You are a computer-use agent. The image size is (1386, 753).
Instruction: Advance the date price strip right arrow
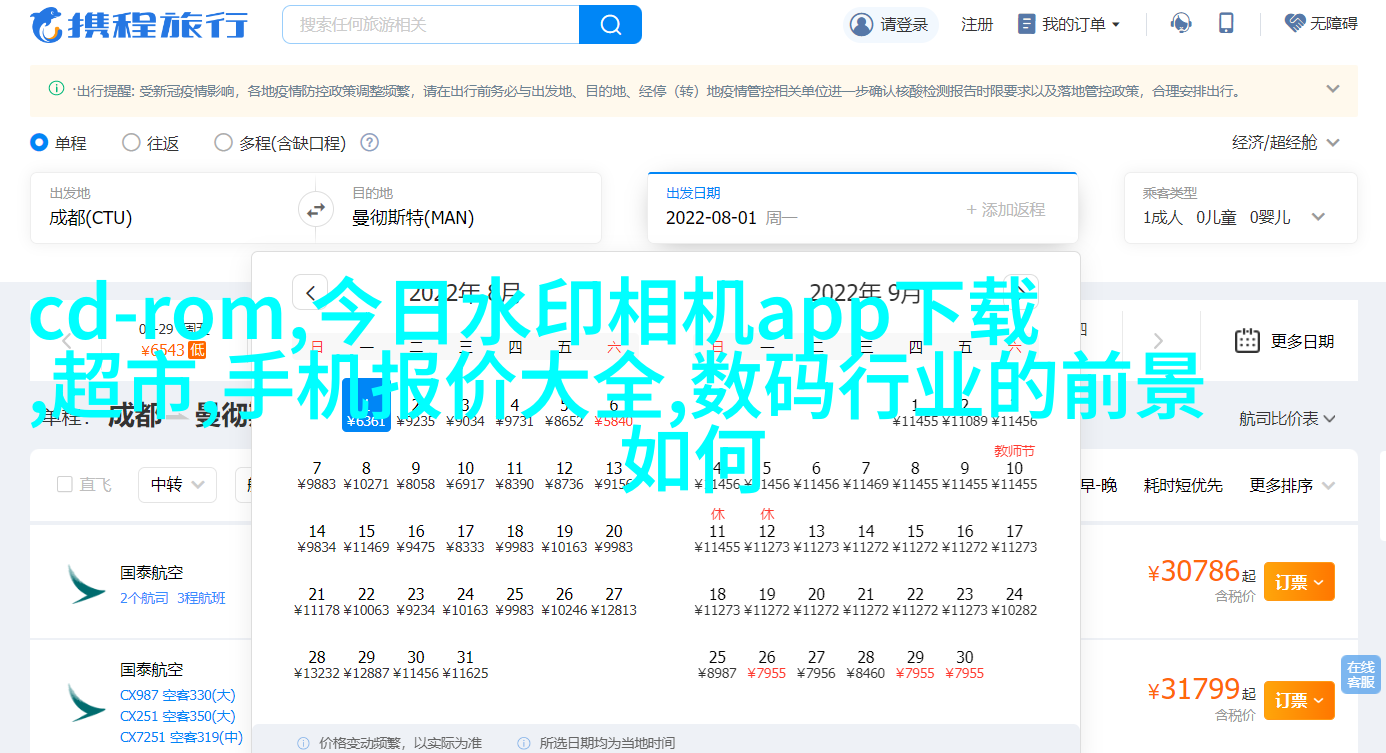1158,341
